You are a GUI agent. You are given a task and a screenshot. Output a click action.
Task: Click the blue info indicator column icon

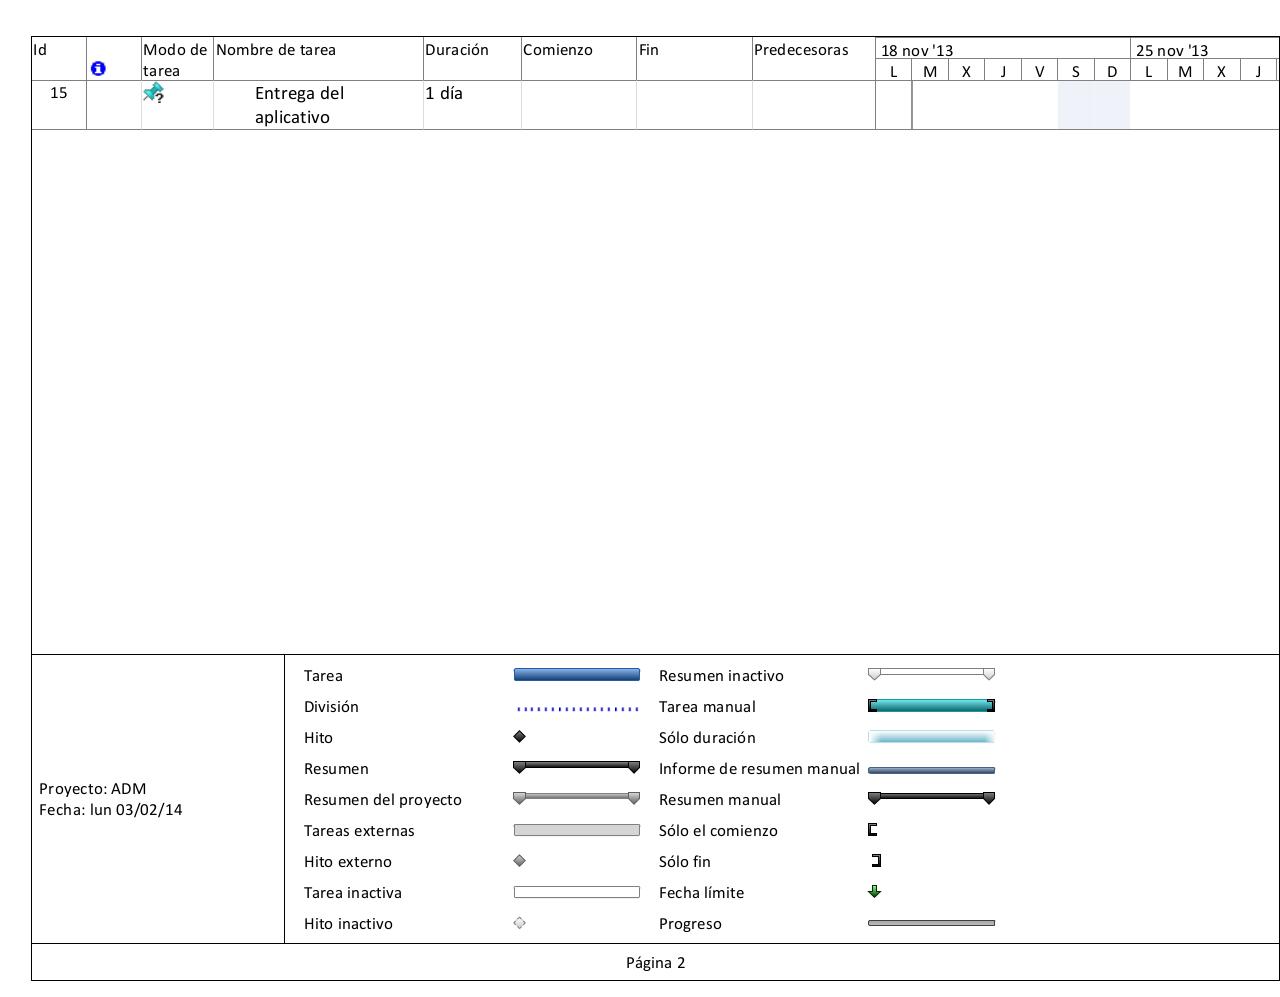tap(98, 69)
